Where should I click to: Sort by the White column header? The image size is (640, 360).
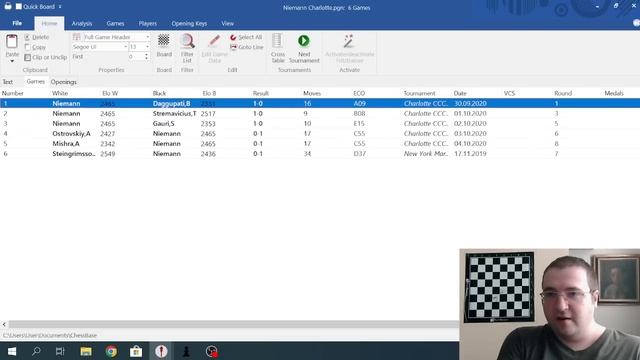pyautogui.click(x=60, y=93)
